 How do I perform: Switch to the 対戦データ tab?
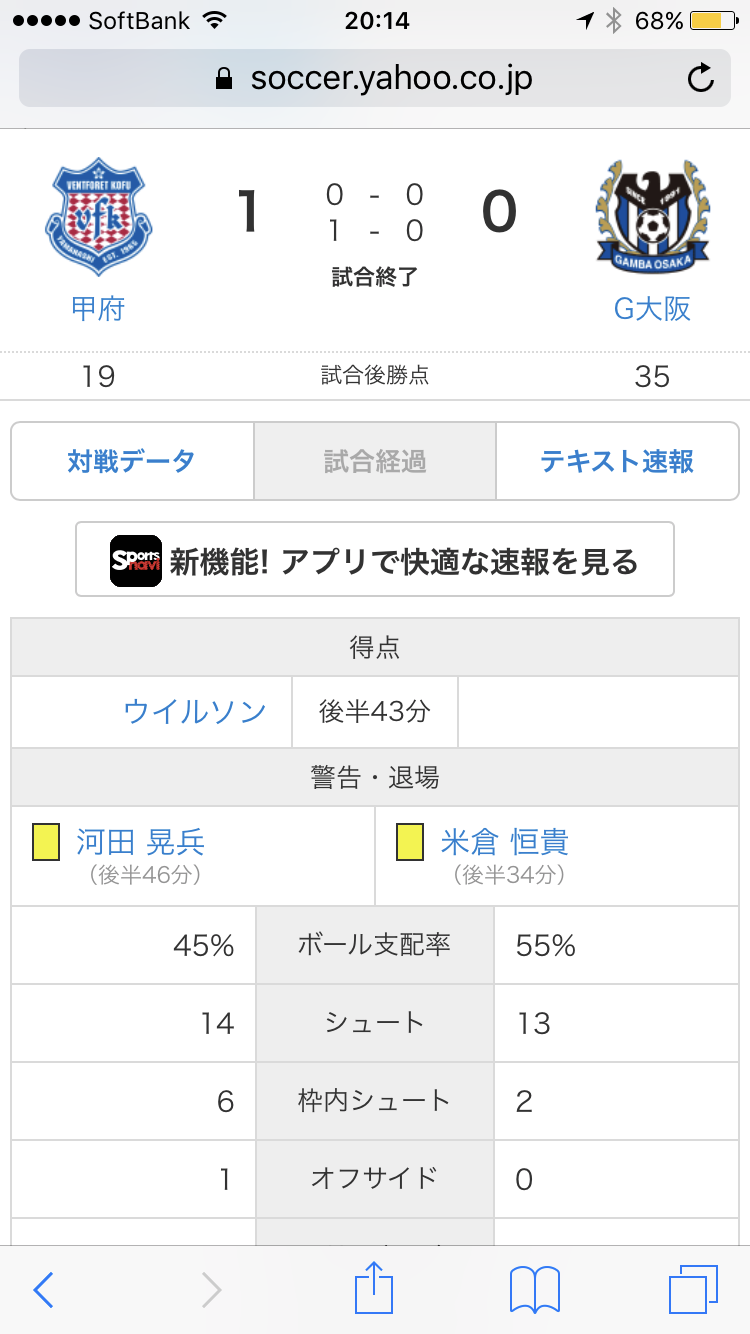tap(132, 461)
